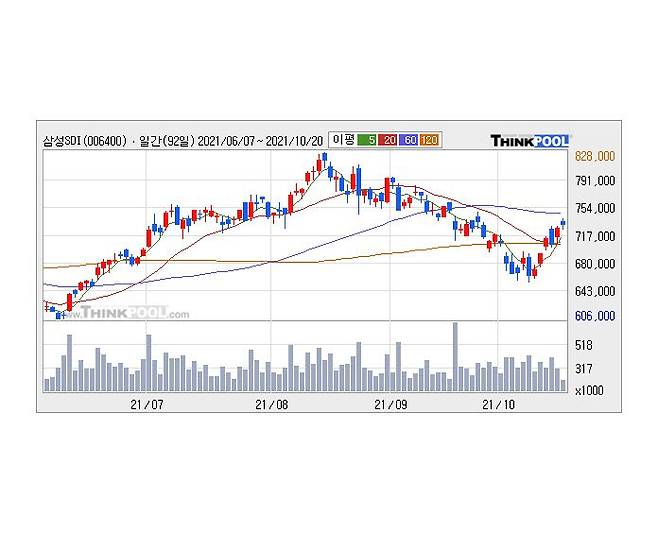Click the tallest volume bar in late September
The width and height of the screenshot is (658, 533).
tap(455, 356)
